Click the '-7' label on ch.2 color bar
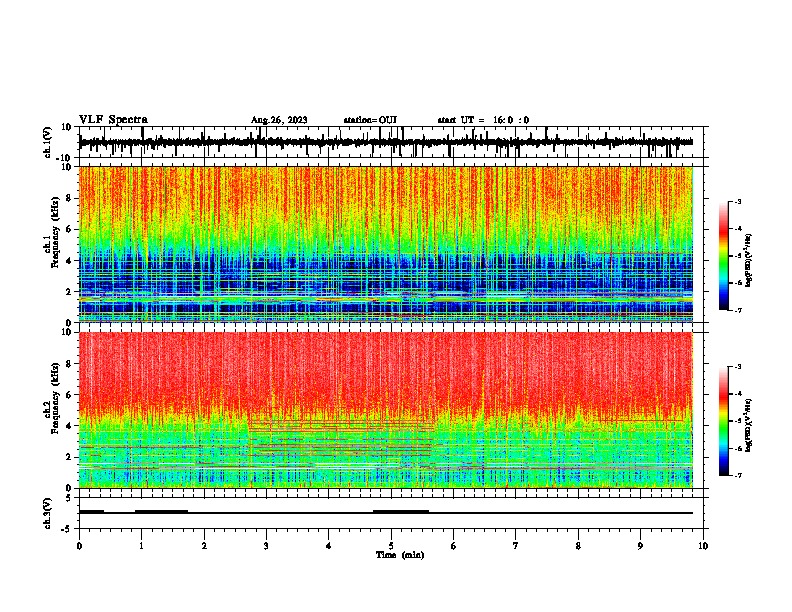The image size is (792, 612). click(x=737, y=475)
